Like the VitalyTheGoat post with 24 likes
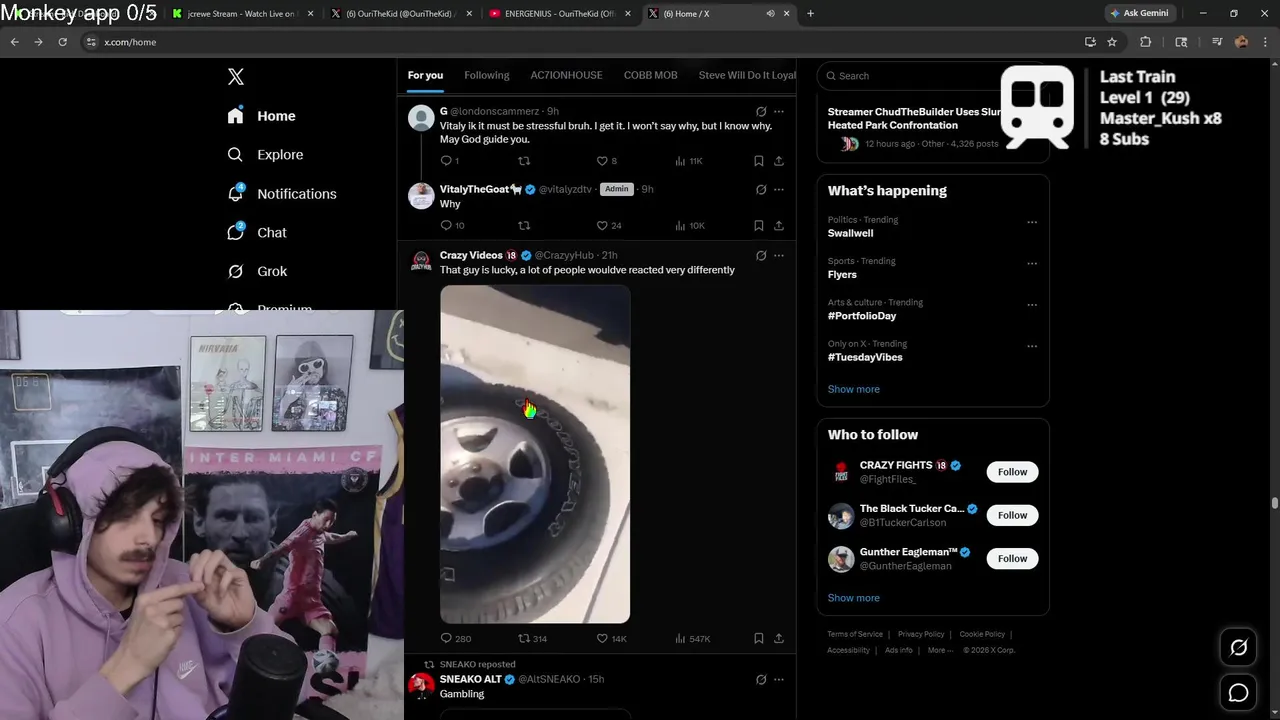Viewport: 1280px width, 720px height. pos(602,226)
